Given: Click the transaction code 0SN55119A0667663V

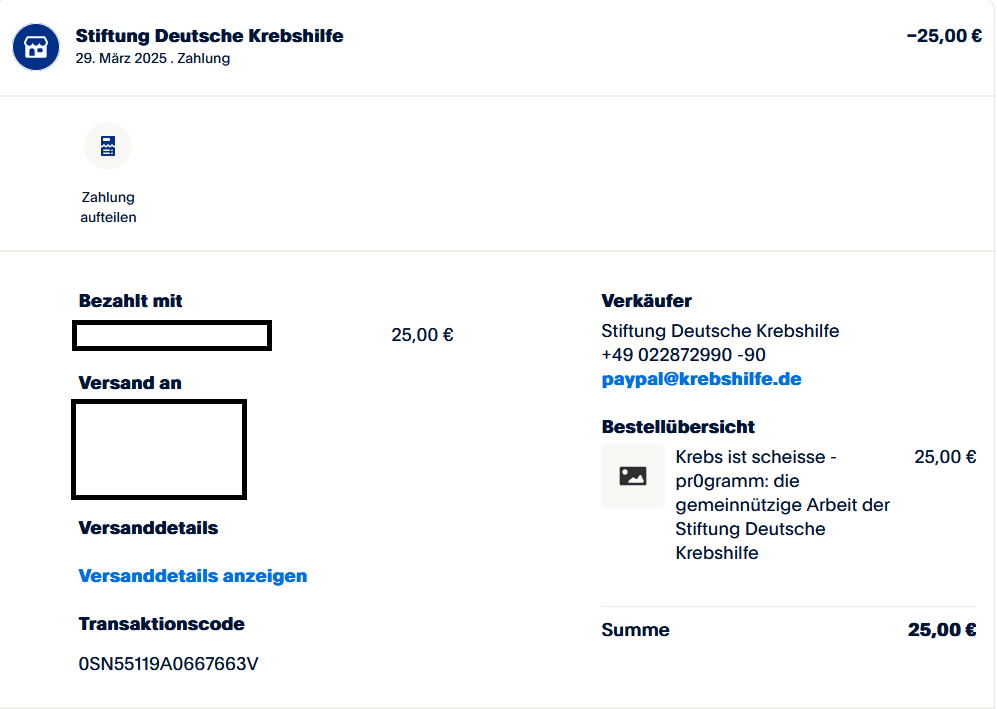Looking at the screenshot, I should (168, 664).
